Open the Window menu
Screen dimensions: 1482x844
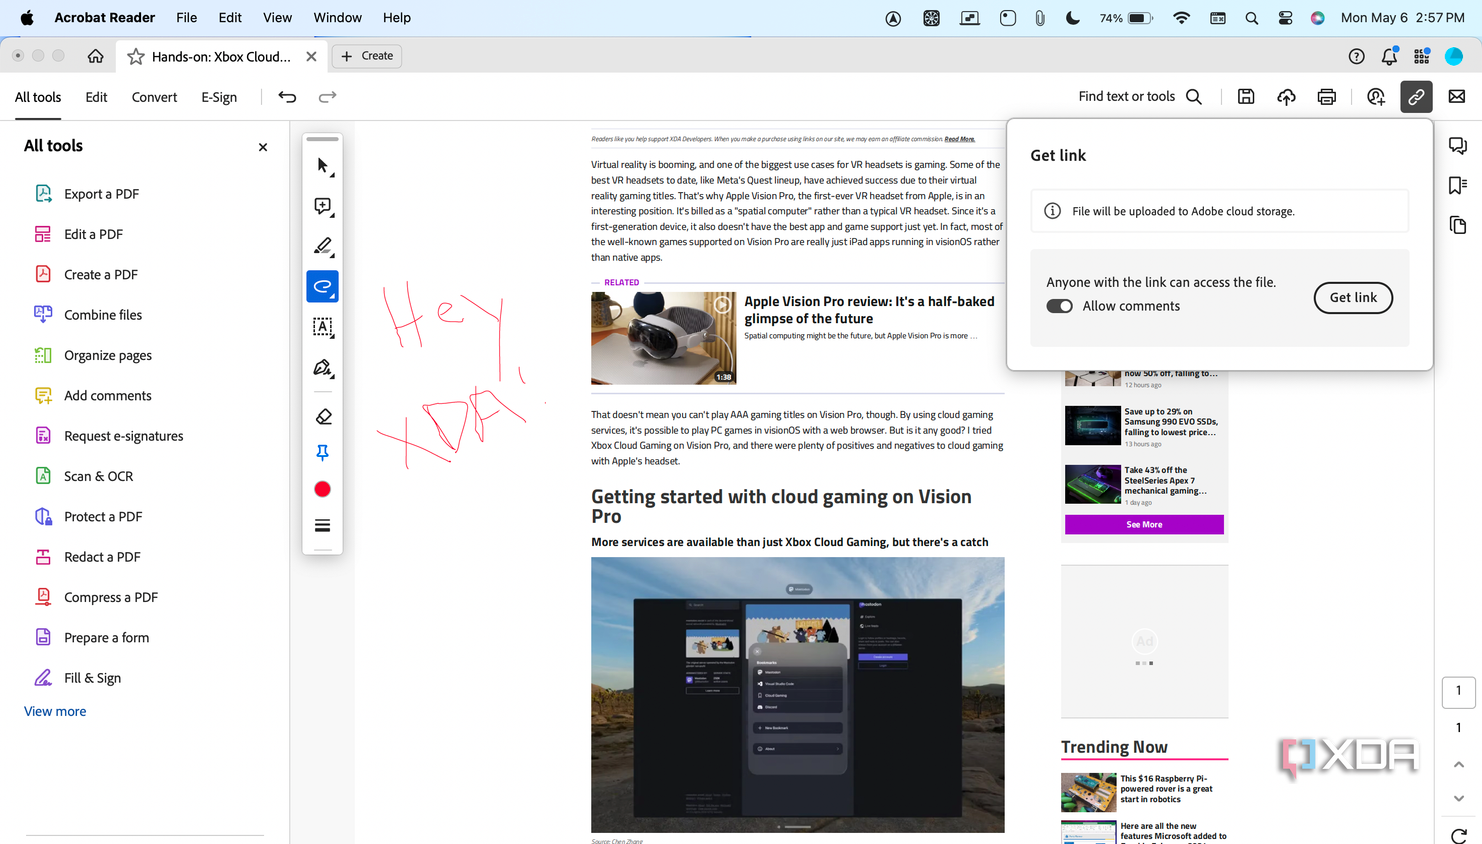click(337, 18)
